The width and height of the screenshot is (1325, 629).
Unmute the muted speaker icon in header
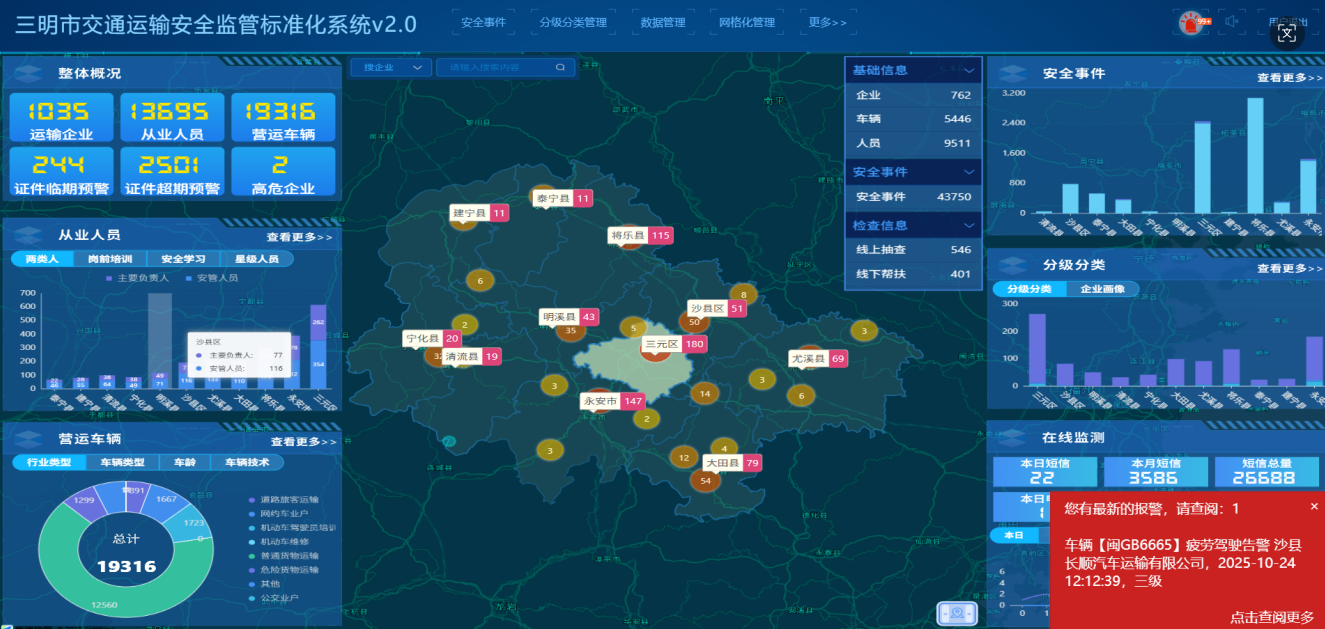[1233, 22]
